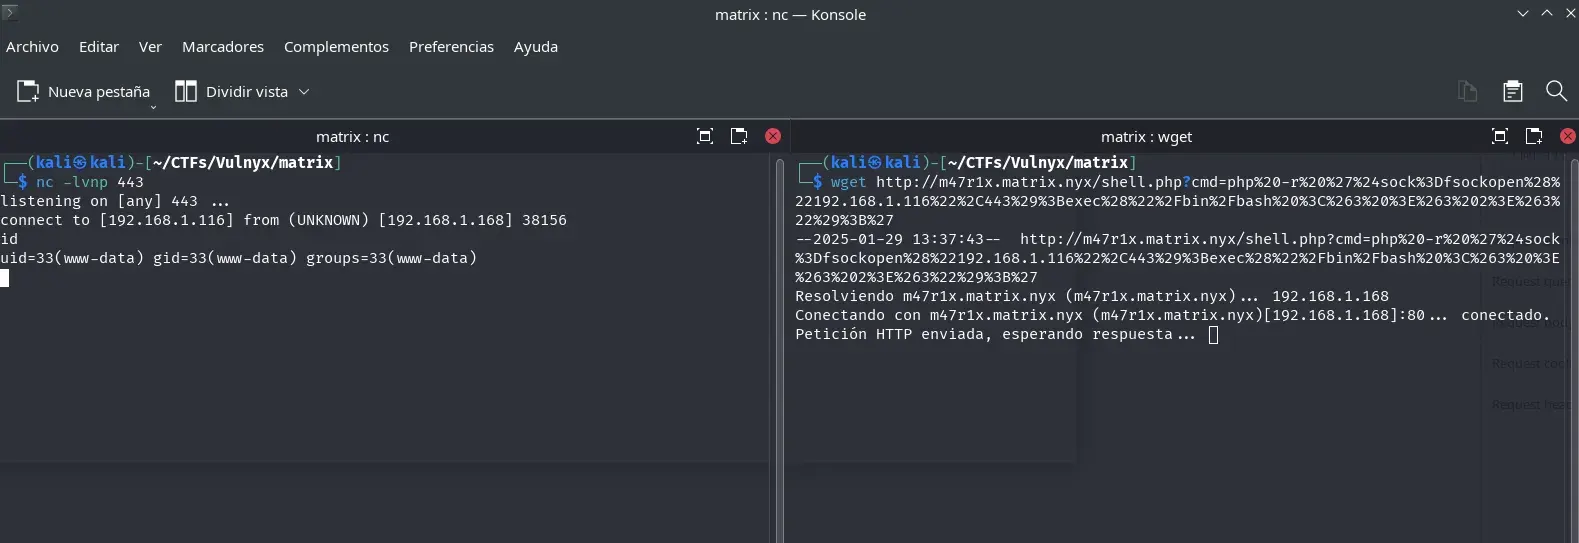
Task: Click the right pane prompt path ~/CTFs/Vulnyx/matrix
Action: [1037, 162]
